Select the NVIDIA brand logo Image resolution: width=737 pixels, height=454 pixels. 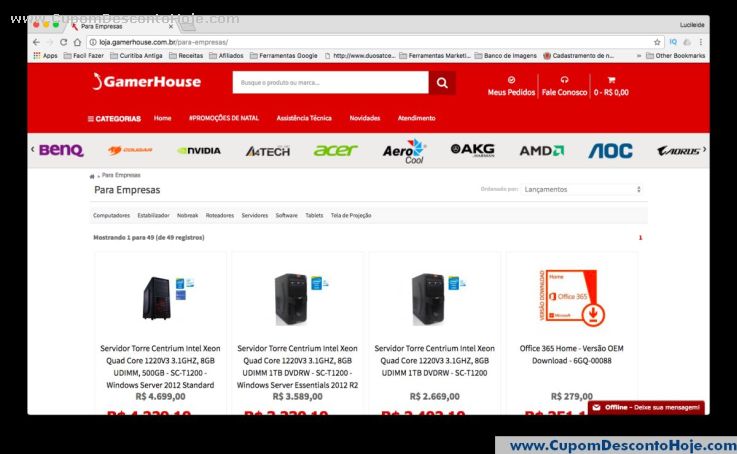pos(199,150)
